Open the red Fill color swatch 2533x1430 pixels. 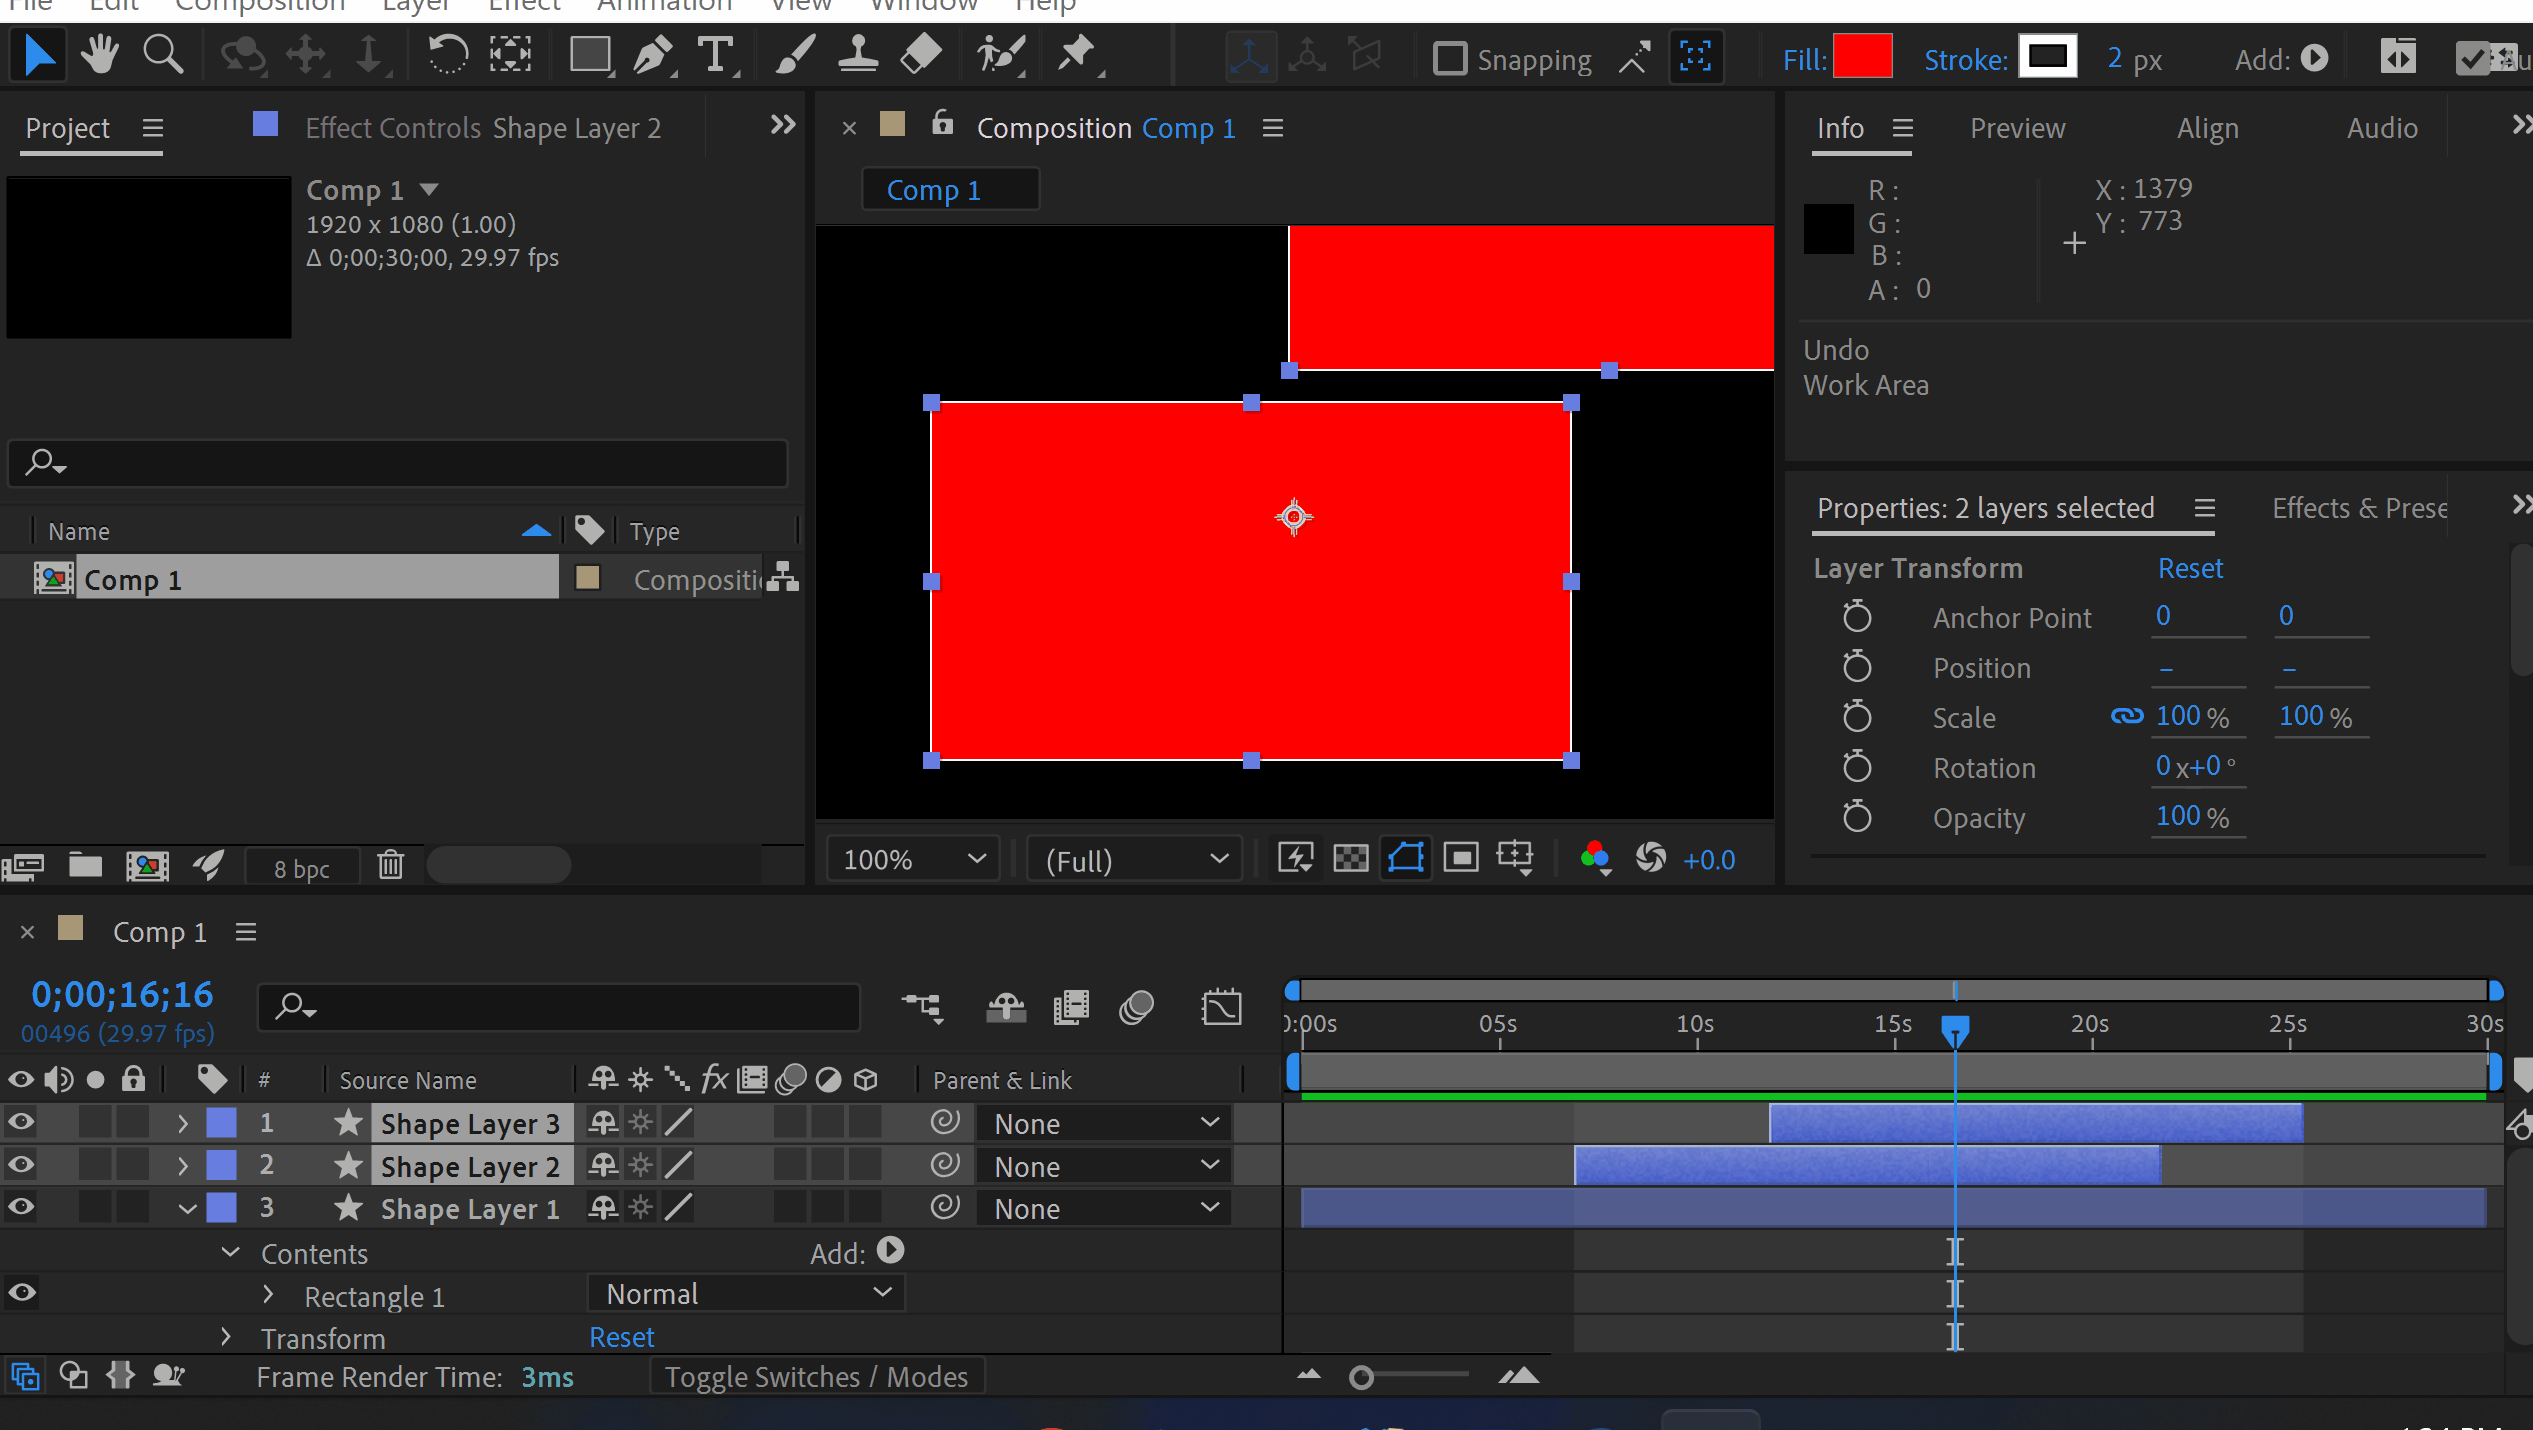[x=1862, y=57]
